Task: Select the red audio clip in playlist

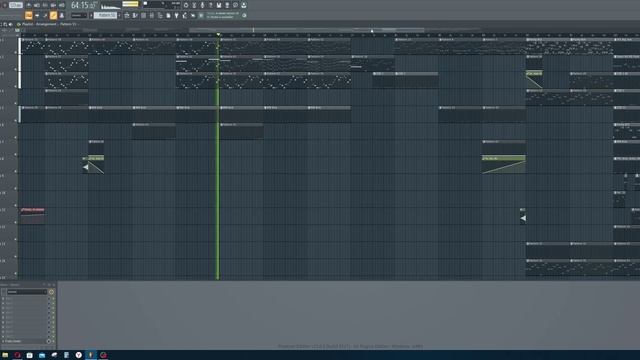Action: point(33,216)
